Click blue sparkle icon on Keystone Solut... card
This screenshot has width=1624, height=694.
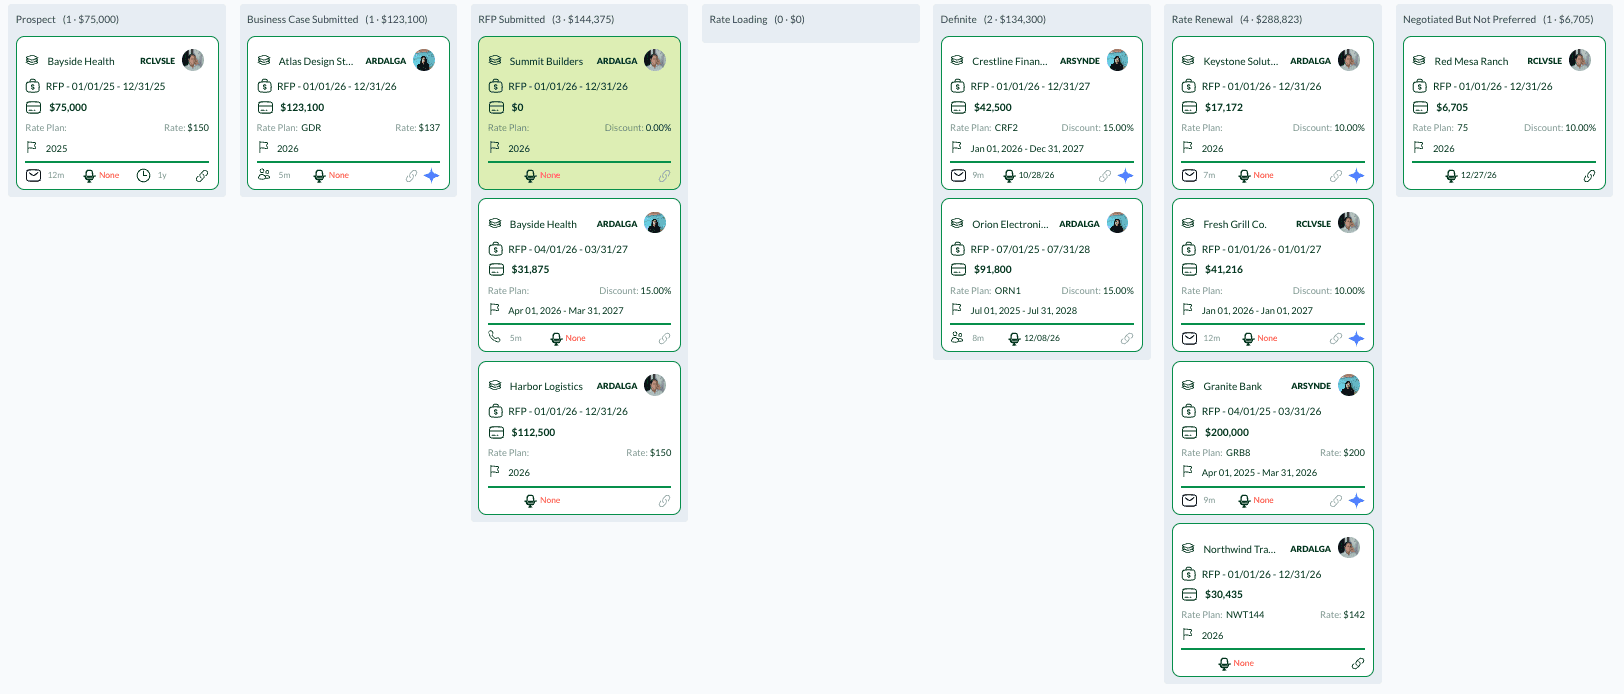click(x=1357, y=175)
